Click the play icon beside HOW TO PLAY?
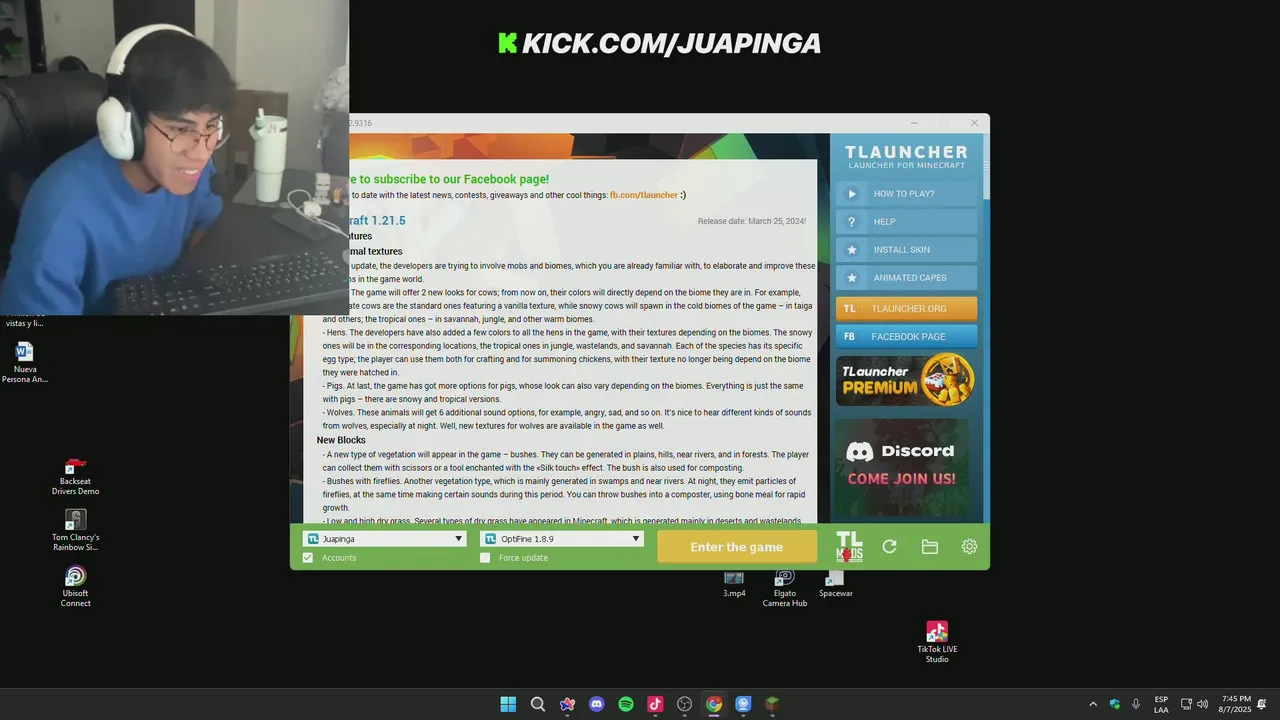Viewport: 1280px width, 720px height. pyautogui.click(x=852, y=194)
